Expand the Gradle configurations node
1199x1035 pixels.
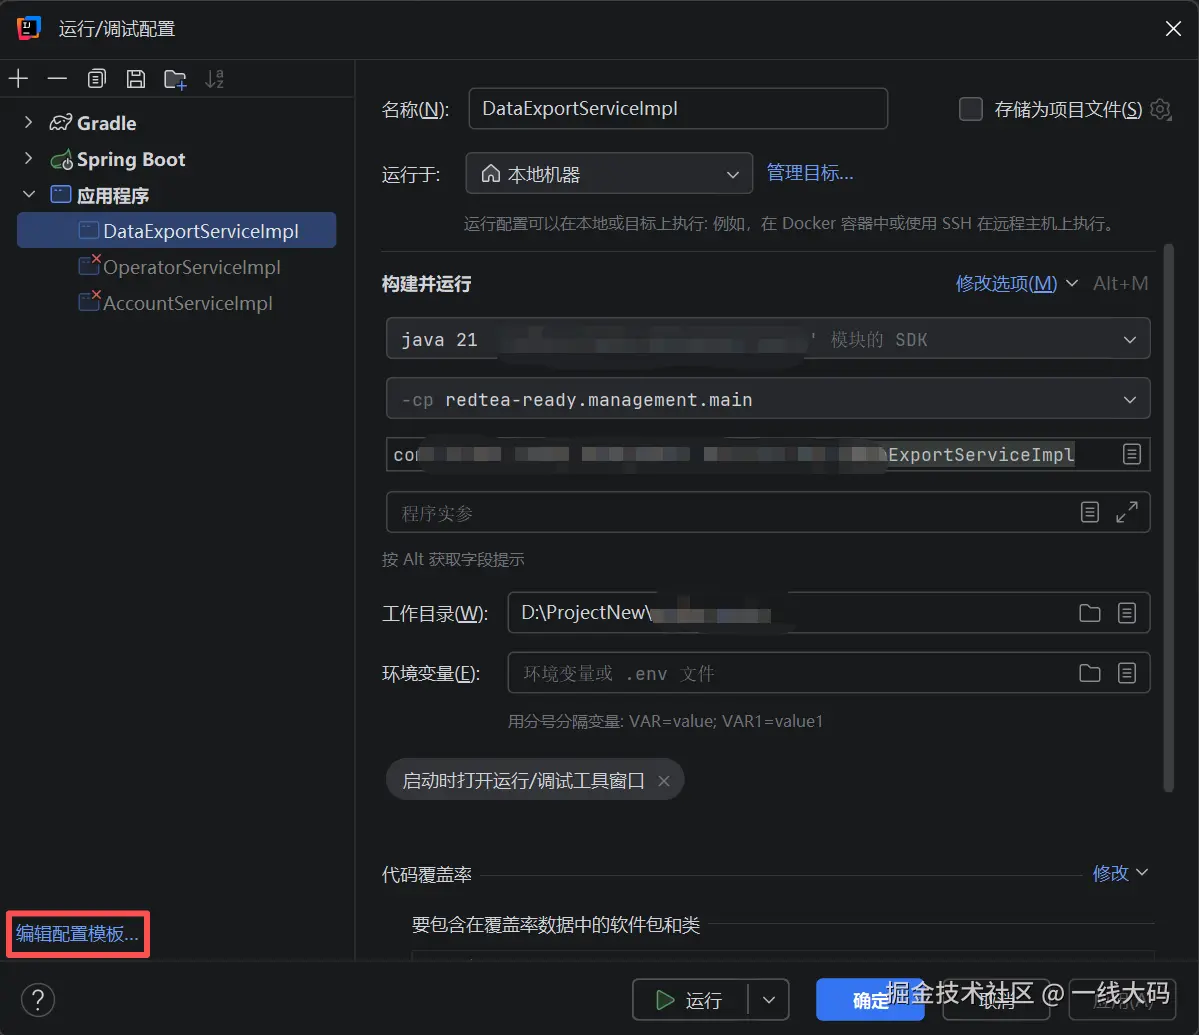(28, 122)
